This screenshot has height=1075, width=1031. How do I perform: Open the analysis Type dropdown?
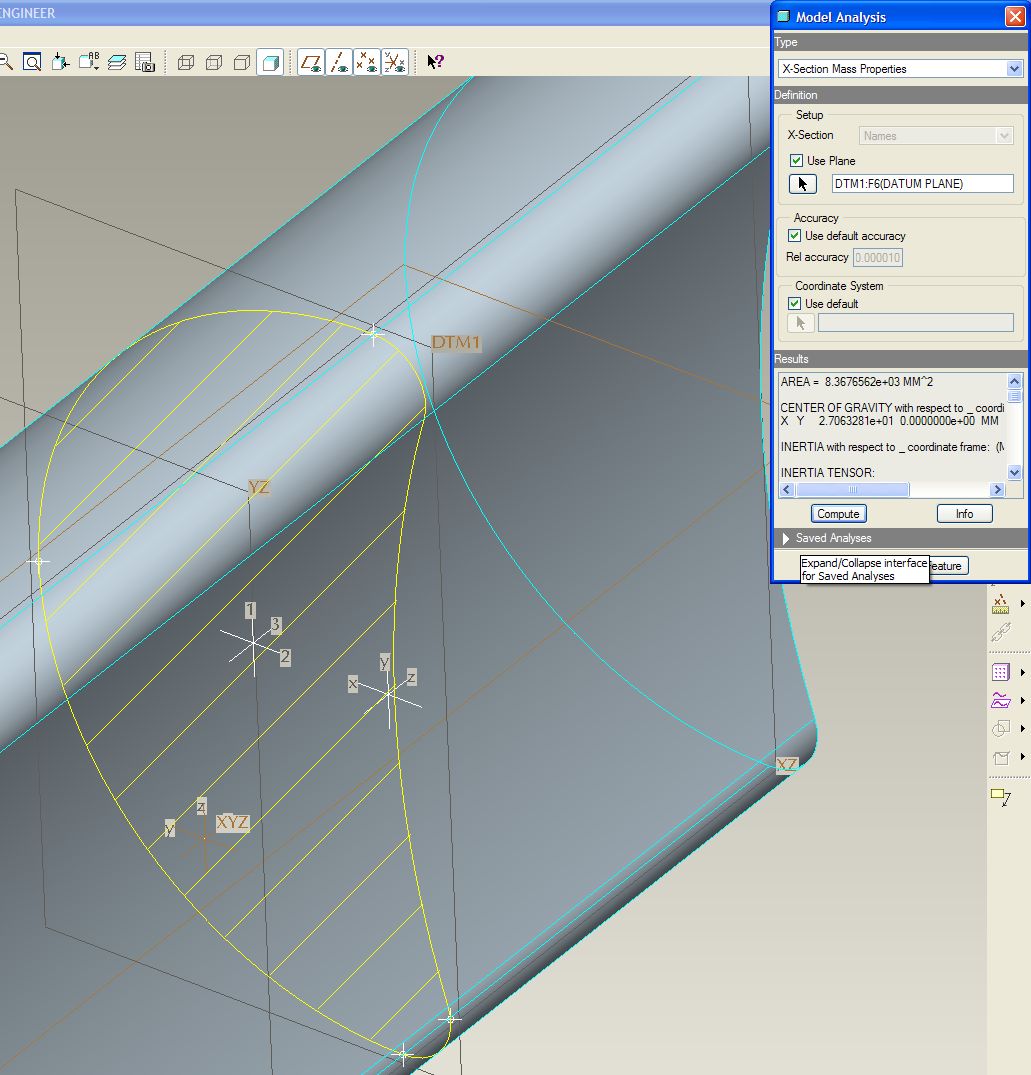(1014, 69)
